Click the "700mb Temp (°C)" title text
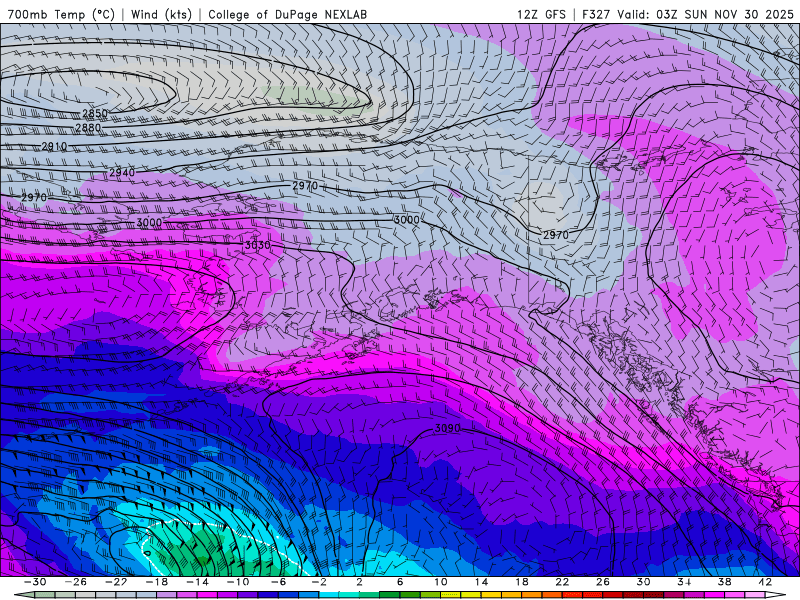This screenshot has width=800, height=600. 61,14
